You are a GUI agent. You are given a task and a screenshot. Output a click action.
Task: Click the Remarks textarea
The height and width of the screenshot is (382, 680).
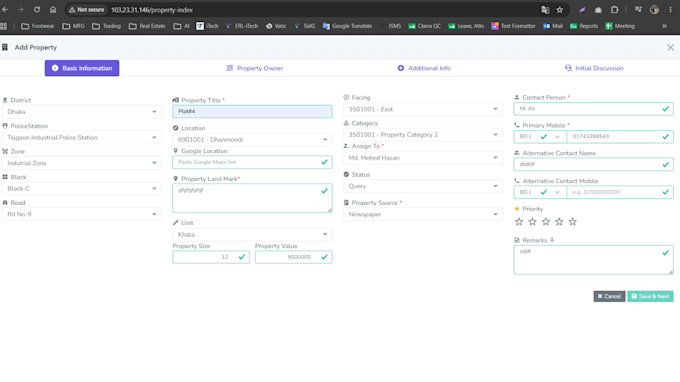click(x=593, y=260)
